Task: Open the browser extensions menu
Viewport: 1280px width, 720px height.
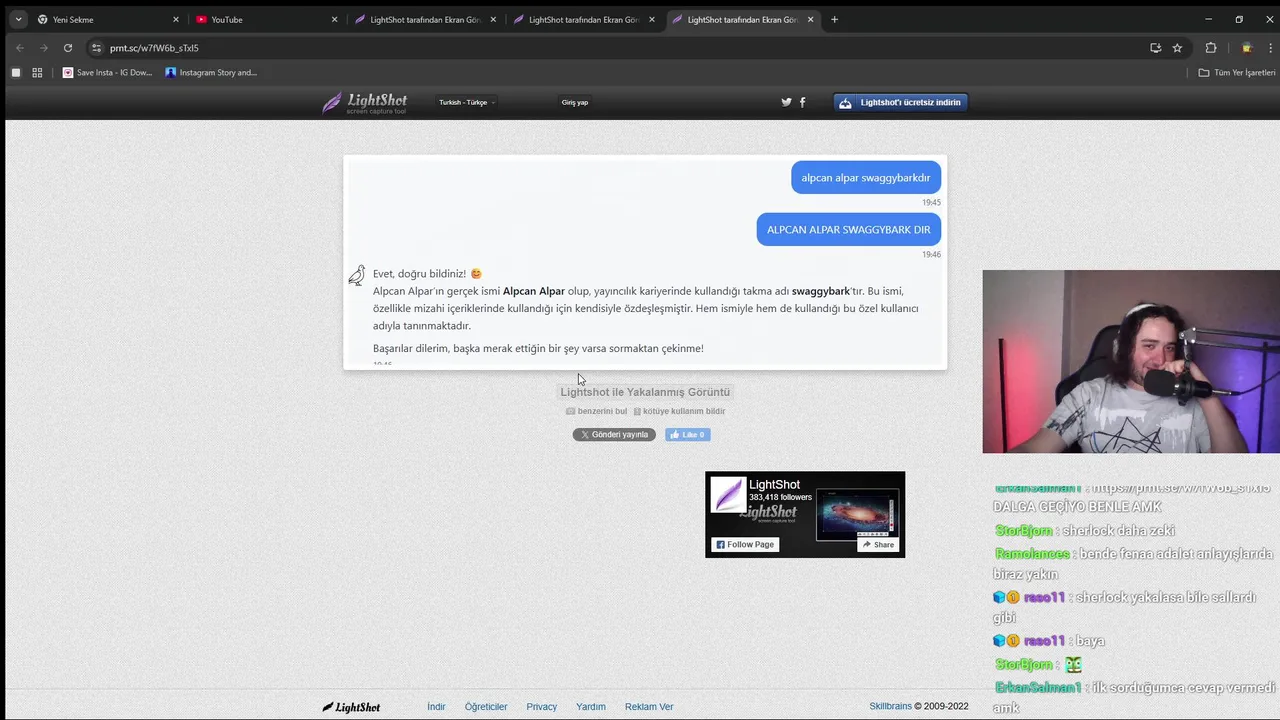Action: [x=1211, y=47]
